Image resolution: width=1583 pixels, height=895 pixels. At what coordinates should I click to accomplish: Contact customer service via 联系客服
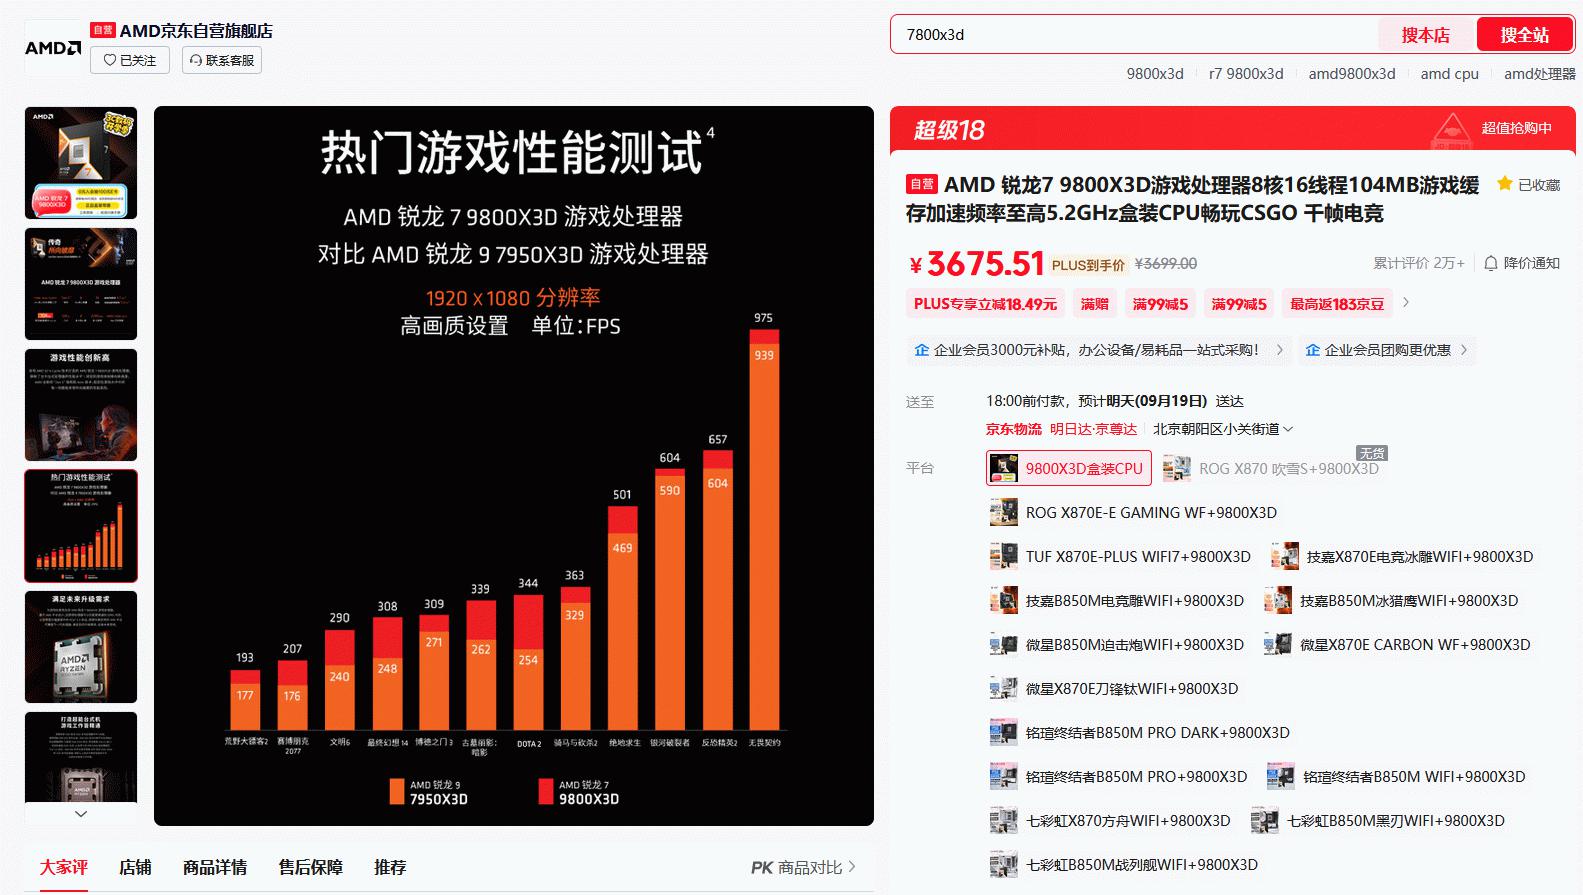click(222, 60)
